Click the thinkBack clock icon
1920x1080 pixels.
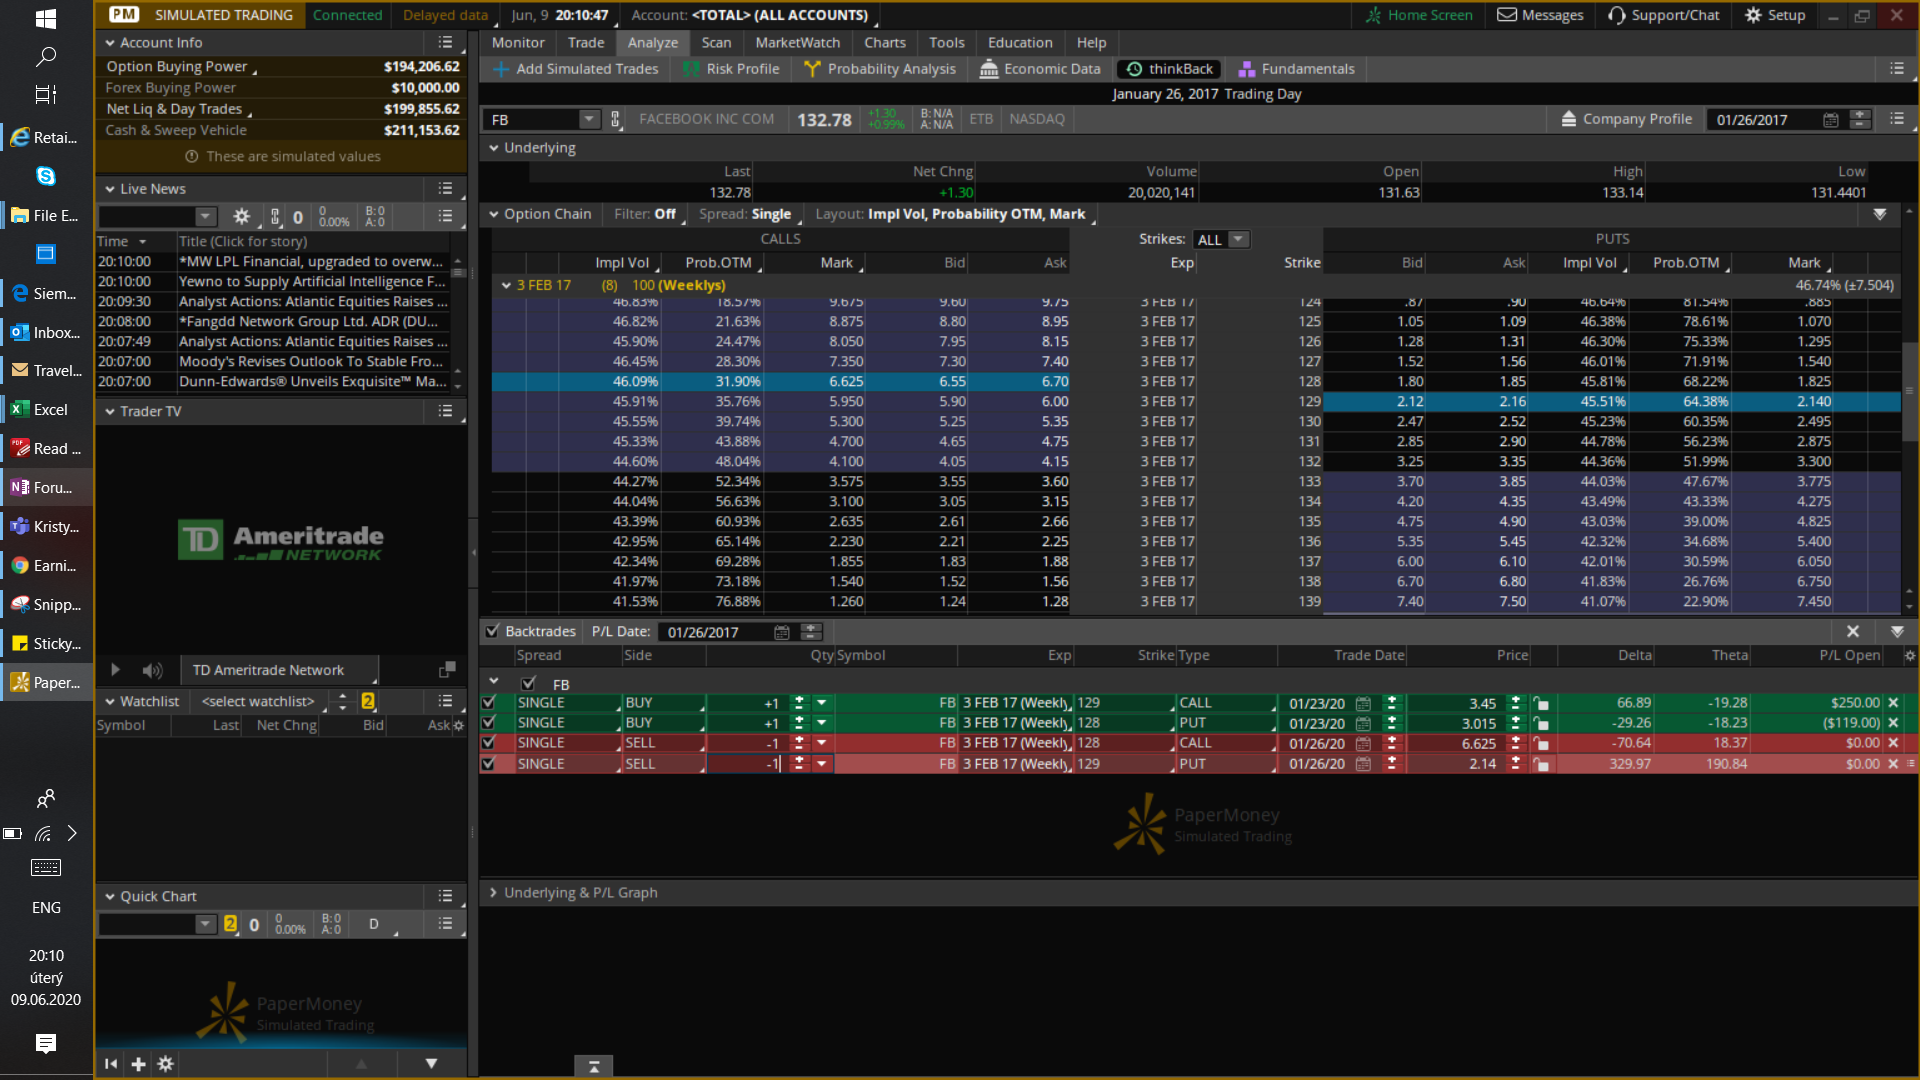pos(1134,69)
